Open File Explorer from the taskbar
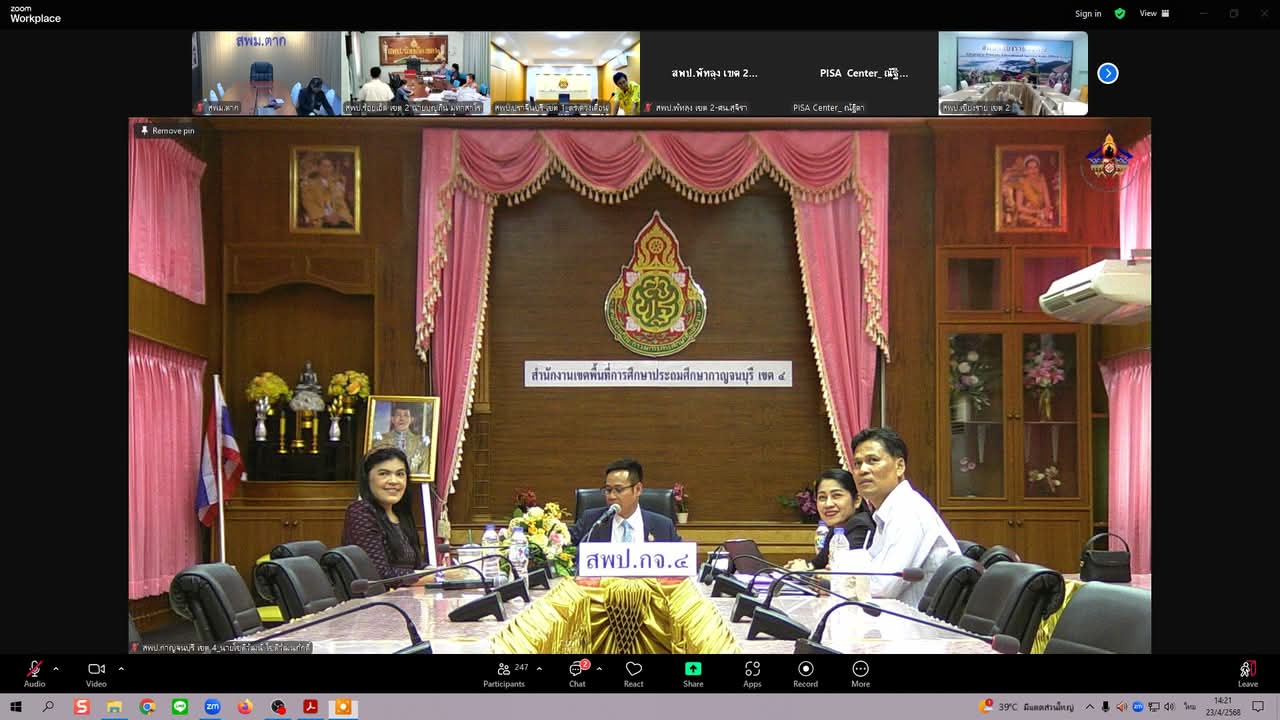Screen dimensions: 1280x720 point(114,707)
